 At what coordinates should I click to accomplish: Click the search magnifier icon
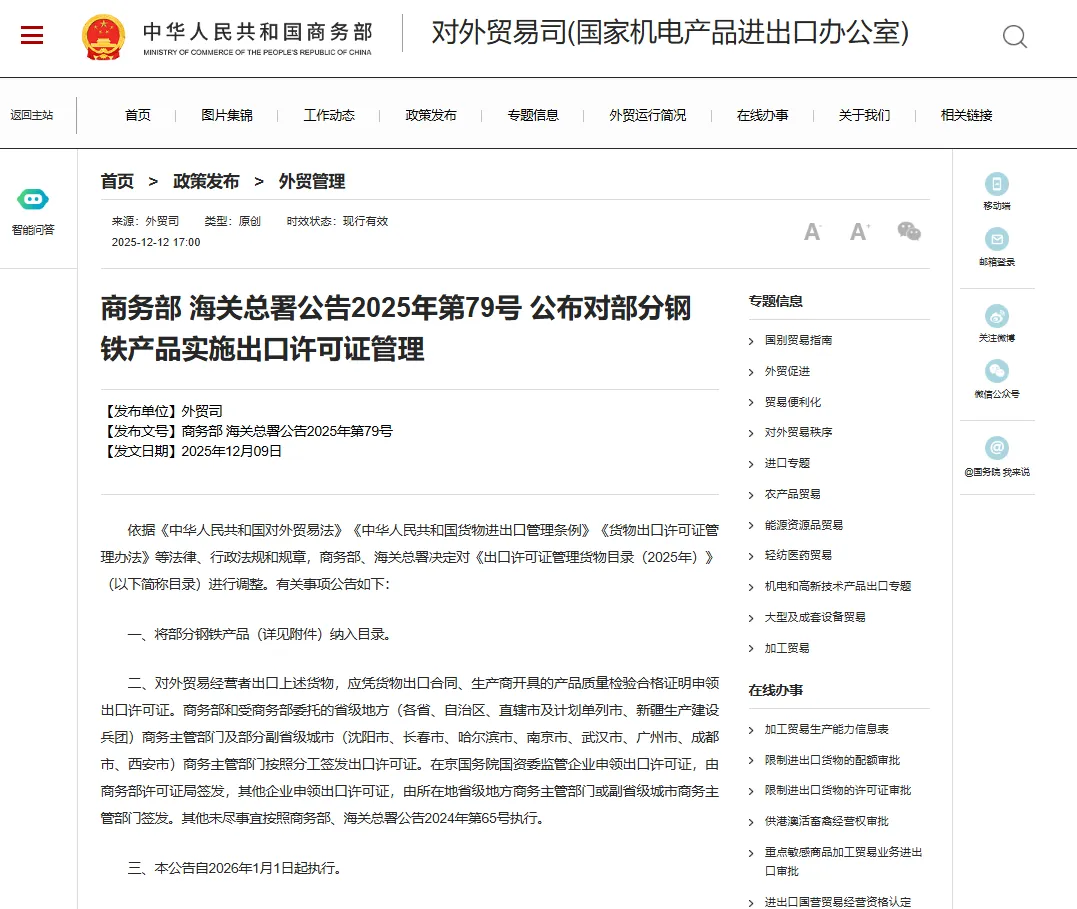coord(1015,36)
